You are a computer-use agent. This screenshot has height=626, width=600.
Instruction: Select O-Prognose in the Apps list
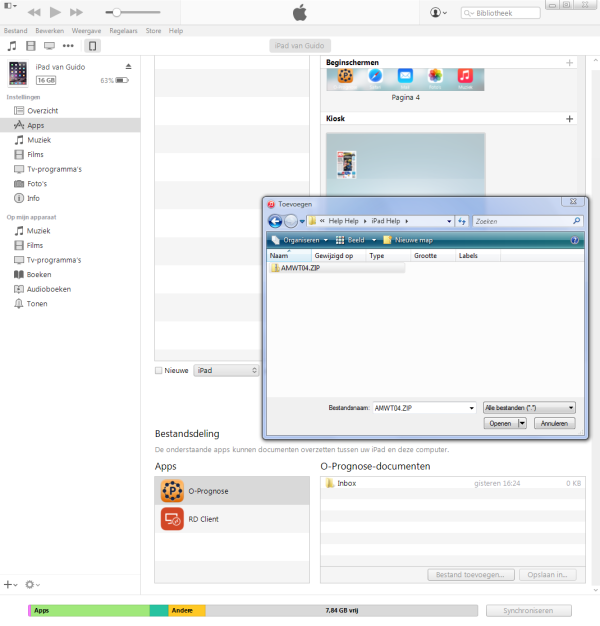232,491
